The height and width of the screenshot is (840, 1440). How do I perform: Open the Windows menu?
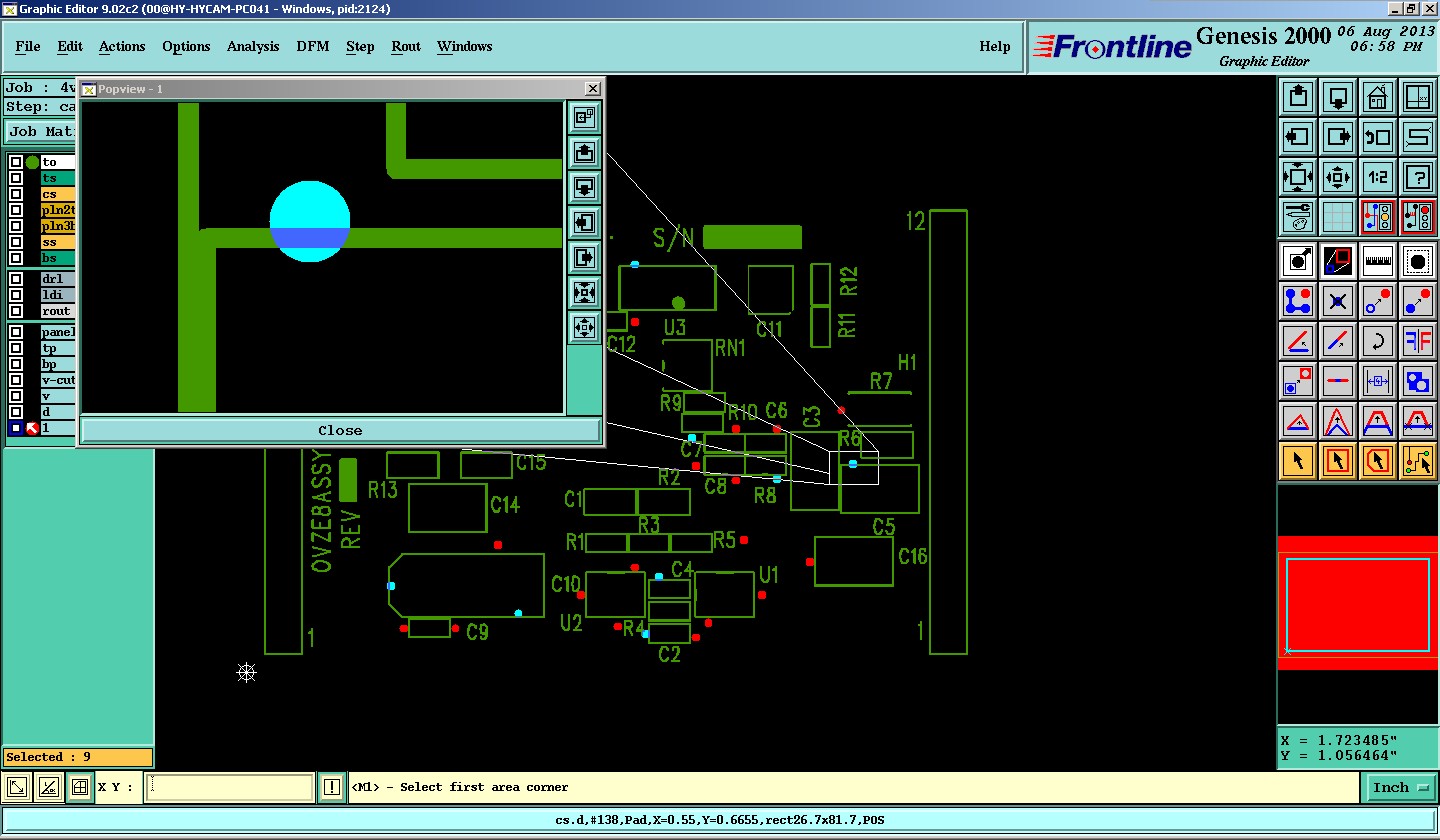pos(464,46)
